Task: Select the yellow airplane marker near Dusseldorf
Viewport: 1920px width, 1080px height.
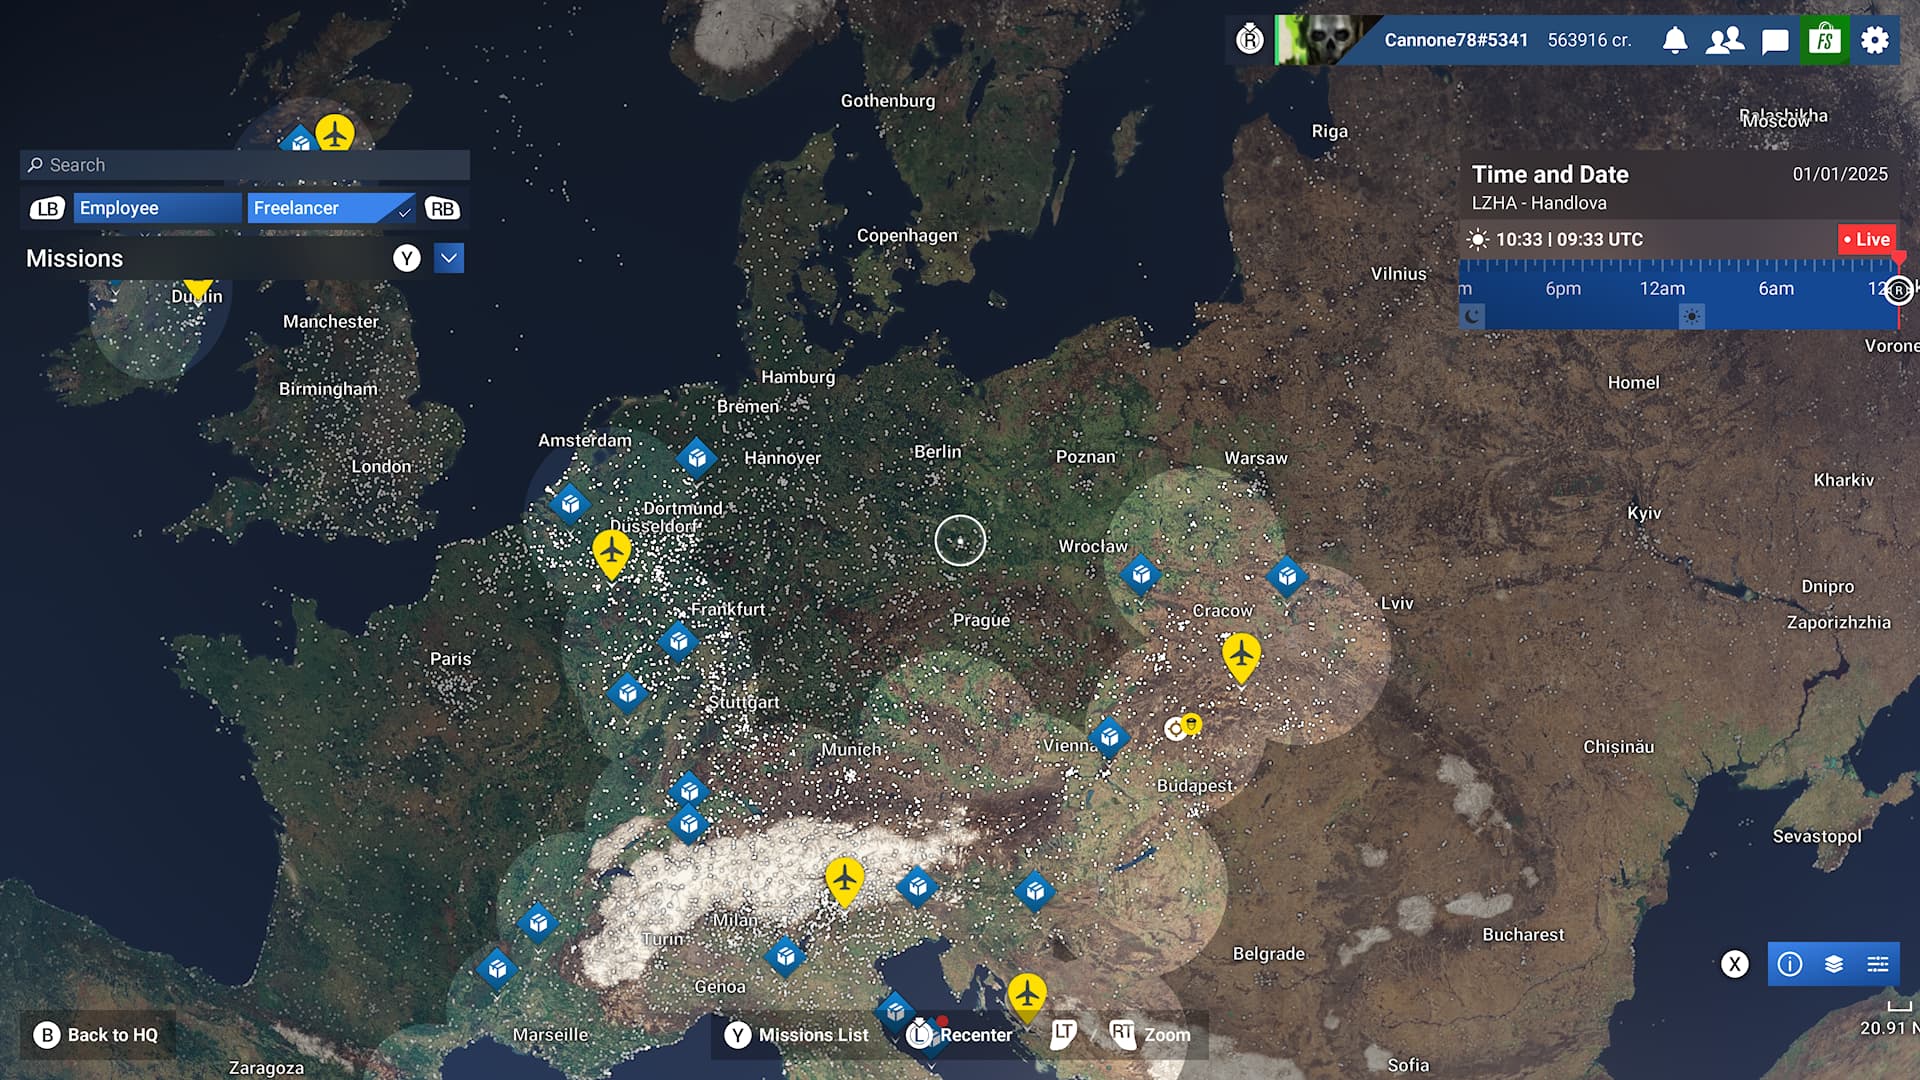Action: tap(611, 551)
